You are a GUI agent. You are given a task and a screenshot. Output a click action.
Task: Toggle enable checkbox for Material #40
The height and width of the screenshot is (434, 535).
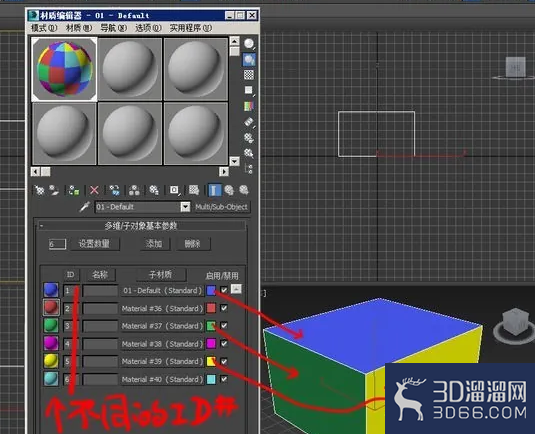coord(224,379)
